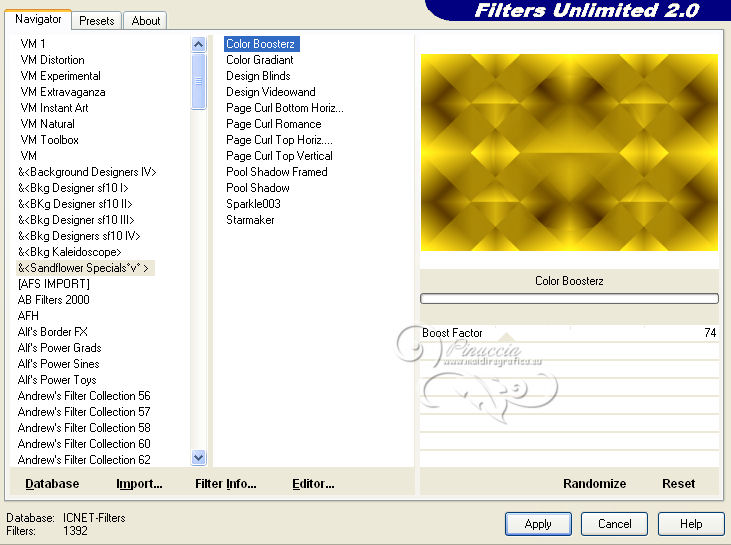
Task: Select Alf's Power Grads category
Action: (x=59, y=348)
